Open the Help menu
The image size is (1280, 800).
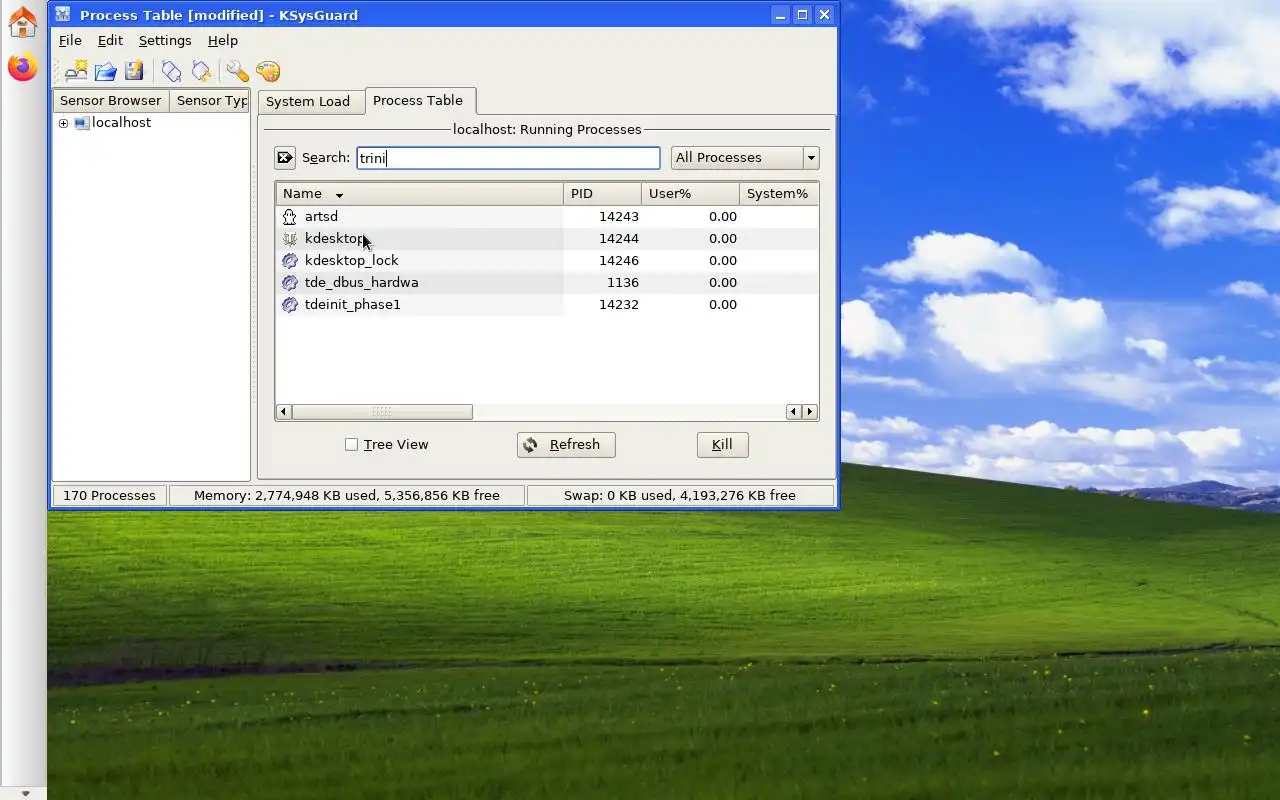coord(223,41)
